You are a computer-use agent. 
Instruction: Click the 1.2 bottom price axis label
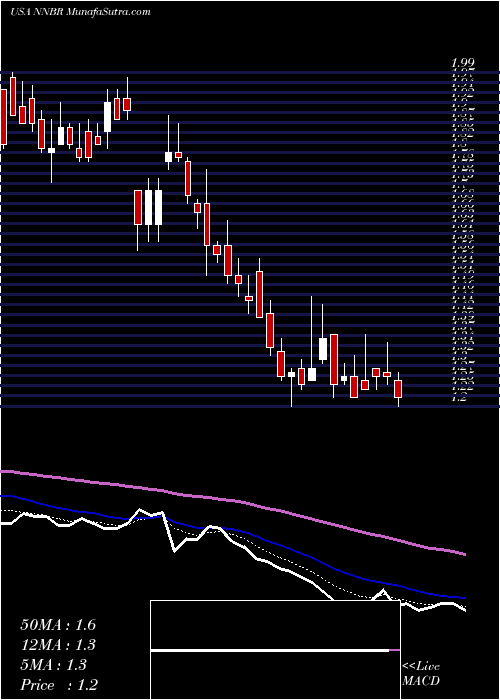pyautogui.click(x=459, y=398)
